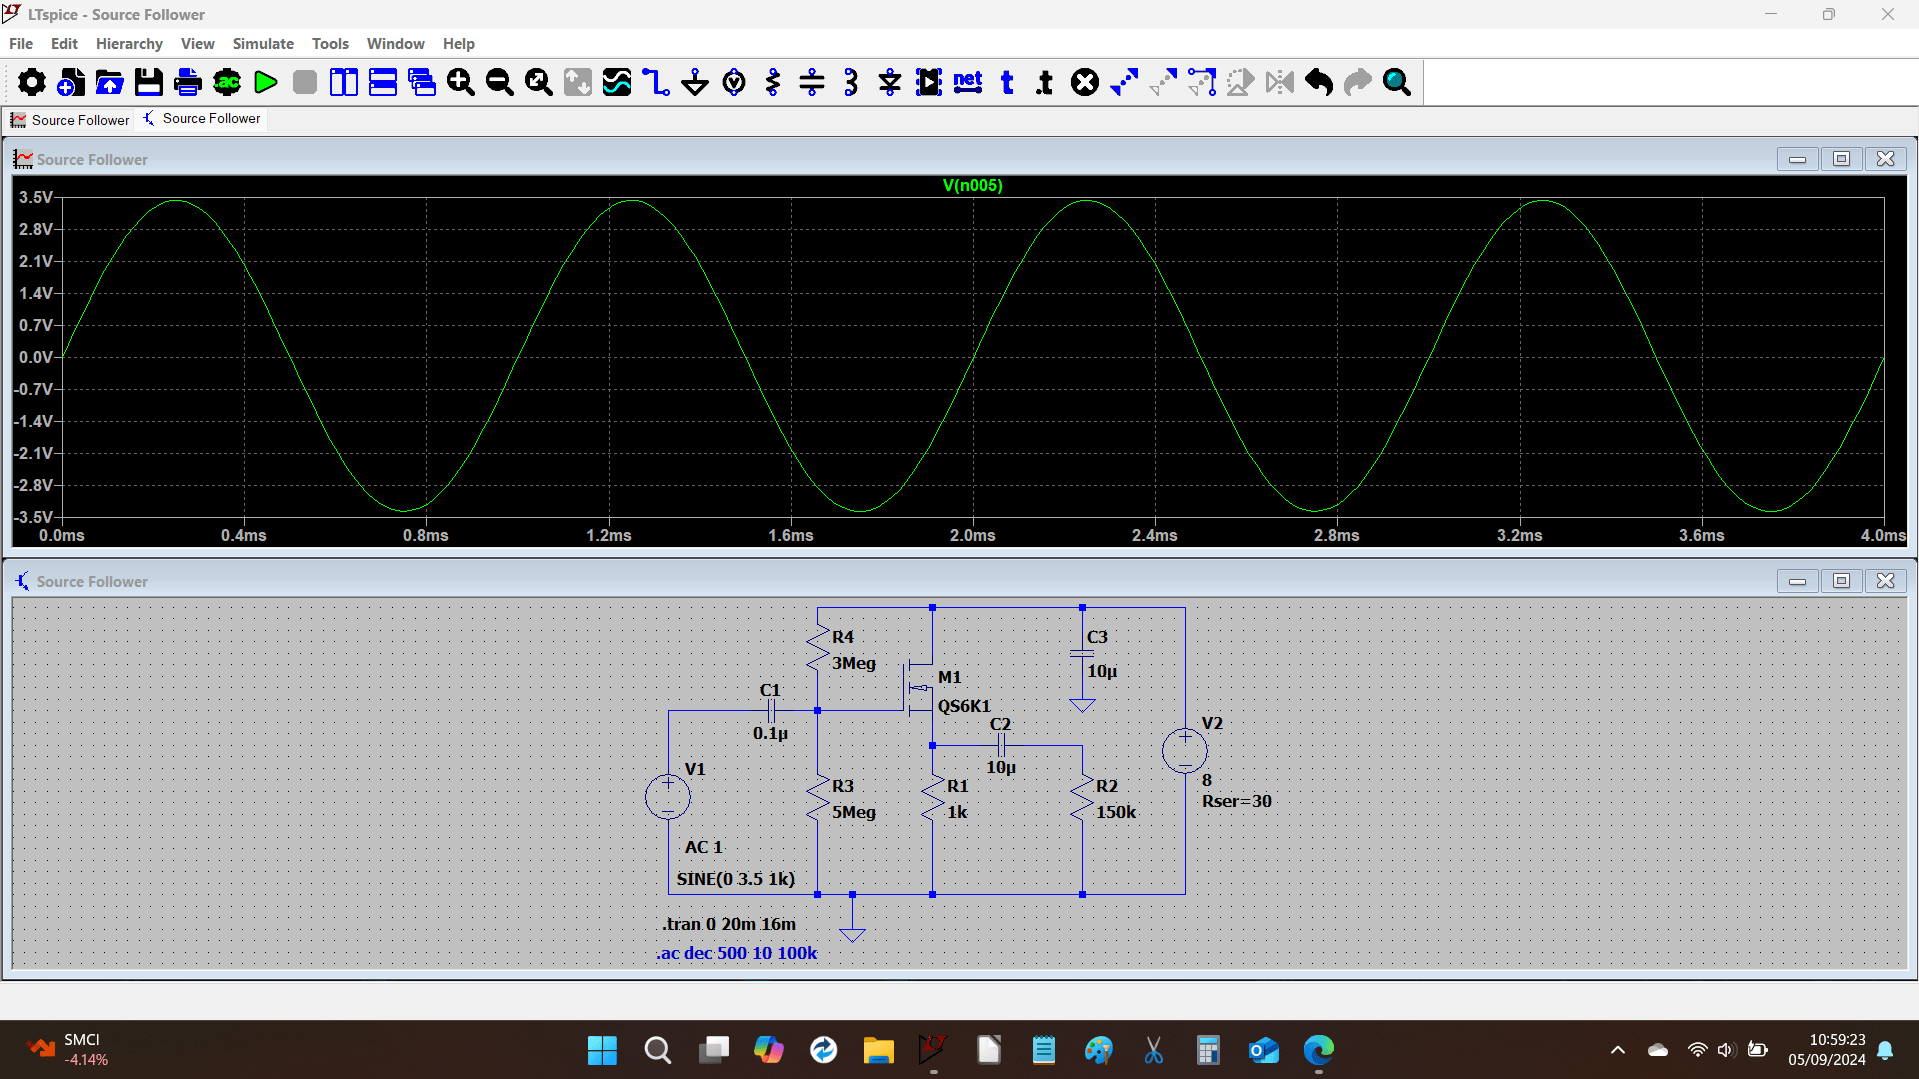Open File Explorer from the taskbar
The height and width of the screenshot is (1079, 1919).
pyautogui.click(x=878, y=1050)
